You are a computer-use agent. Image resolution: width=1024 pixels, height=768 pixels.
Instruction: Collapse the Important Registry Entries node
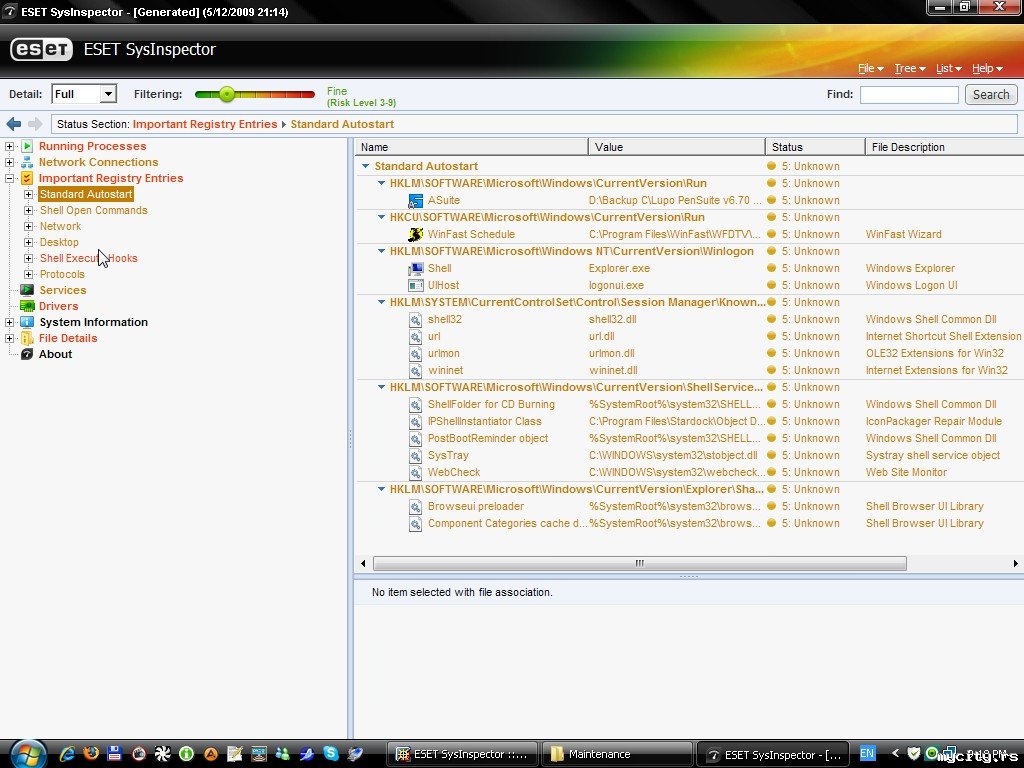coord(10,178)
